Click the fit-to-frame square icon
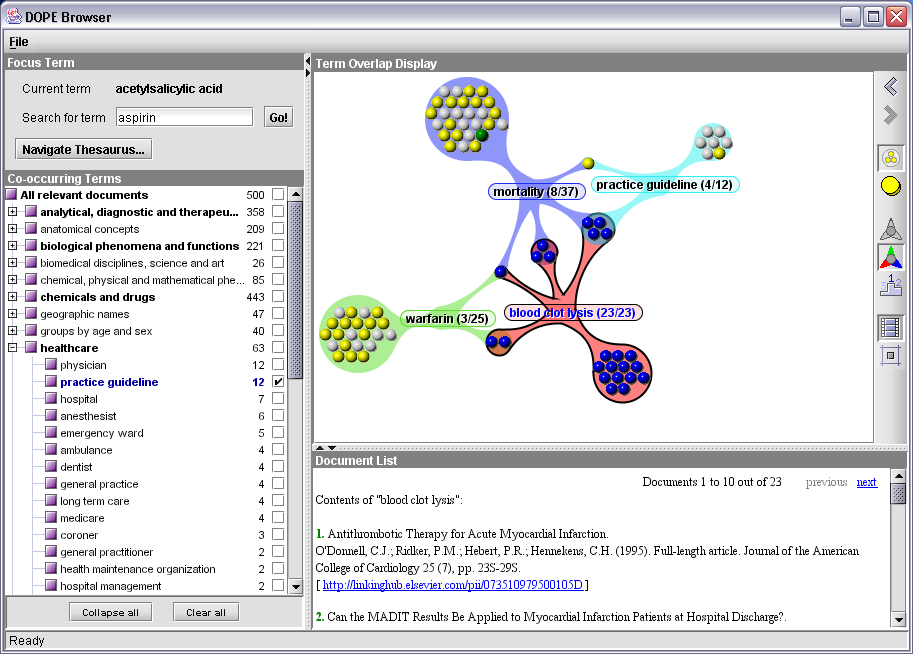Image resolution: width=913 pixels, height=654 pixels. coord(890,355)
